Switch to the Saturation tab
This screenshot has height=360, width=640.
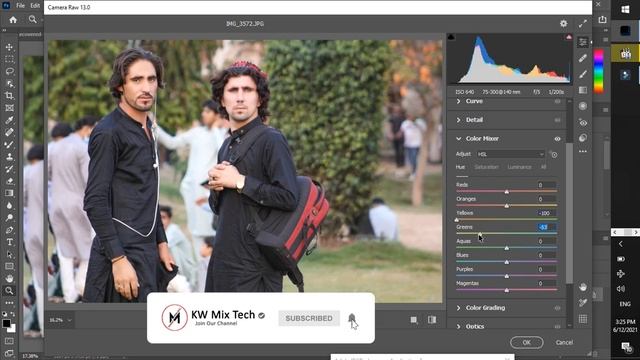pyautogui.click(x=486, y=167)
